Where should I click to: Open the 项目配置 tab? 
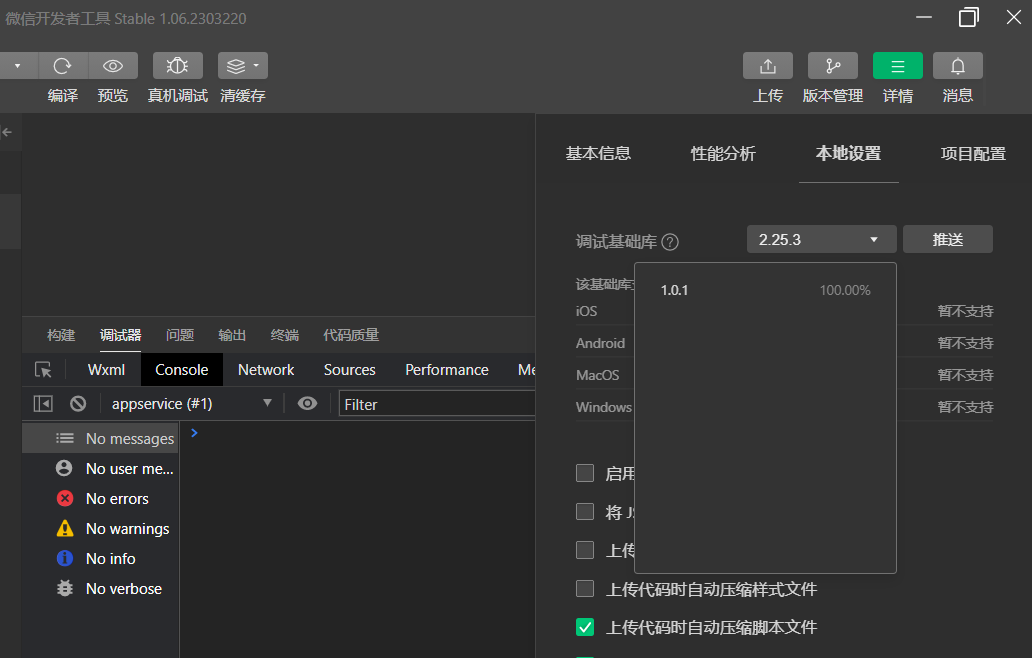973,153
